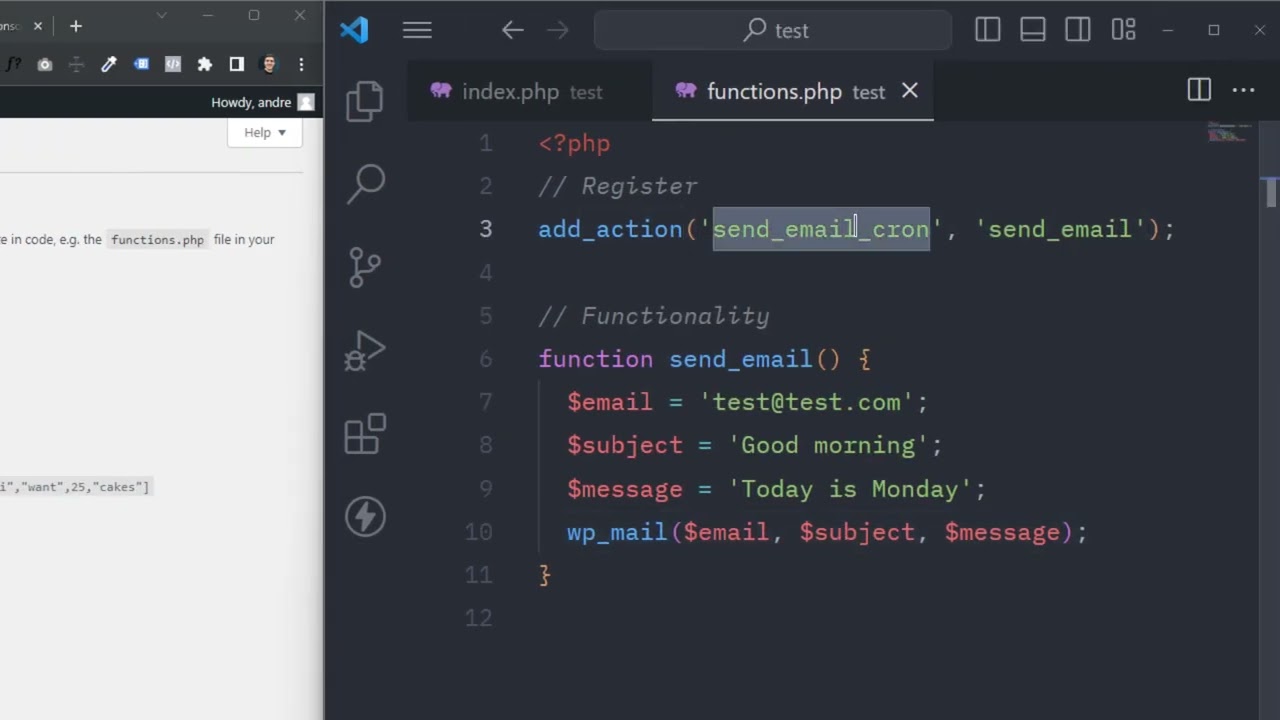Click the command center search box showing test

click(x=773, y=30)
